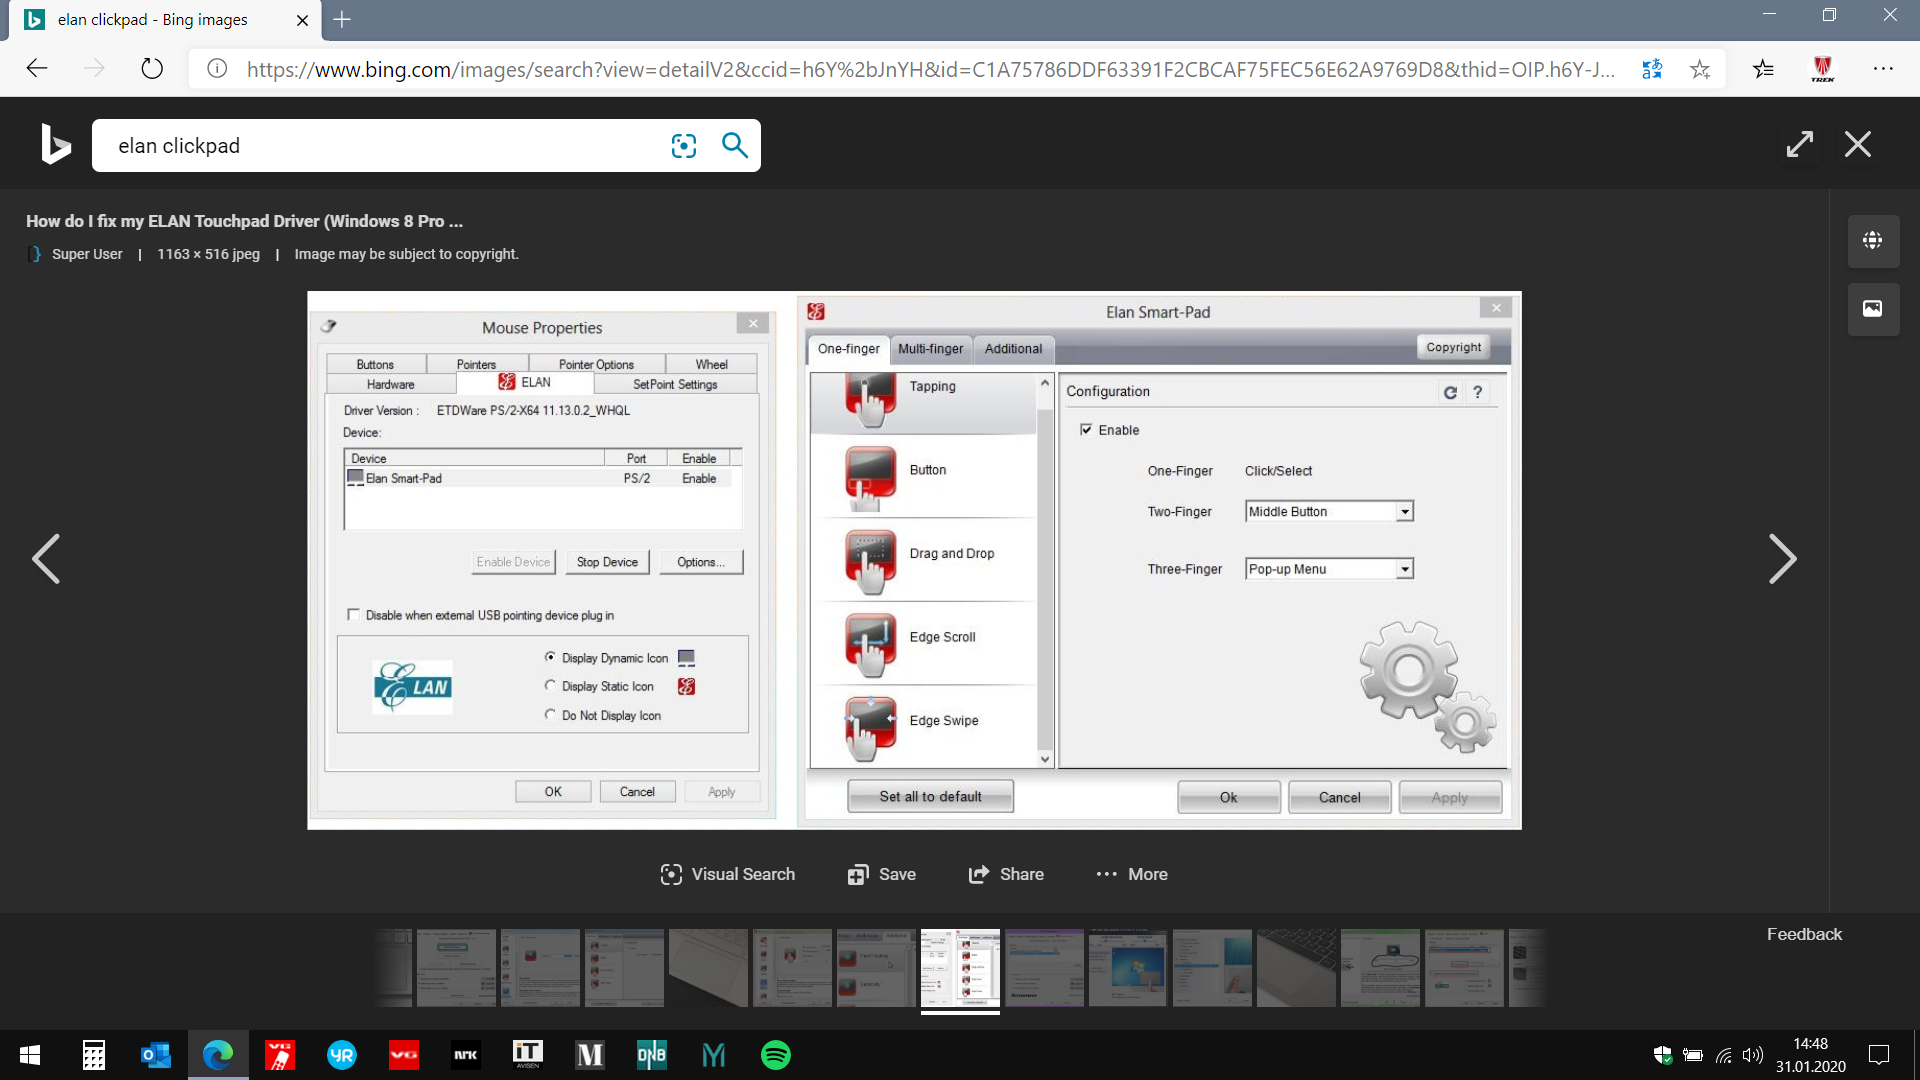Switch to the Multi-finger tab in pictured Smart-Pad
Viewport: 1920px width, 1080px height.
tap(930, 349)
